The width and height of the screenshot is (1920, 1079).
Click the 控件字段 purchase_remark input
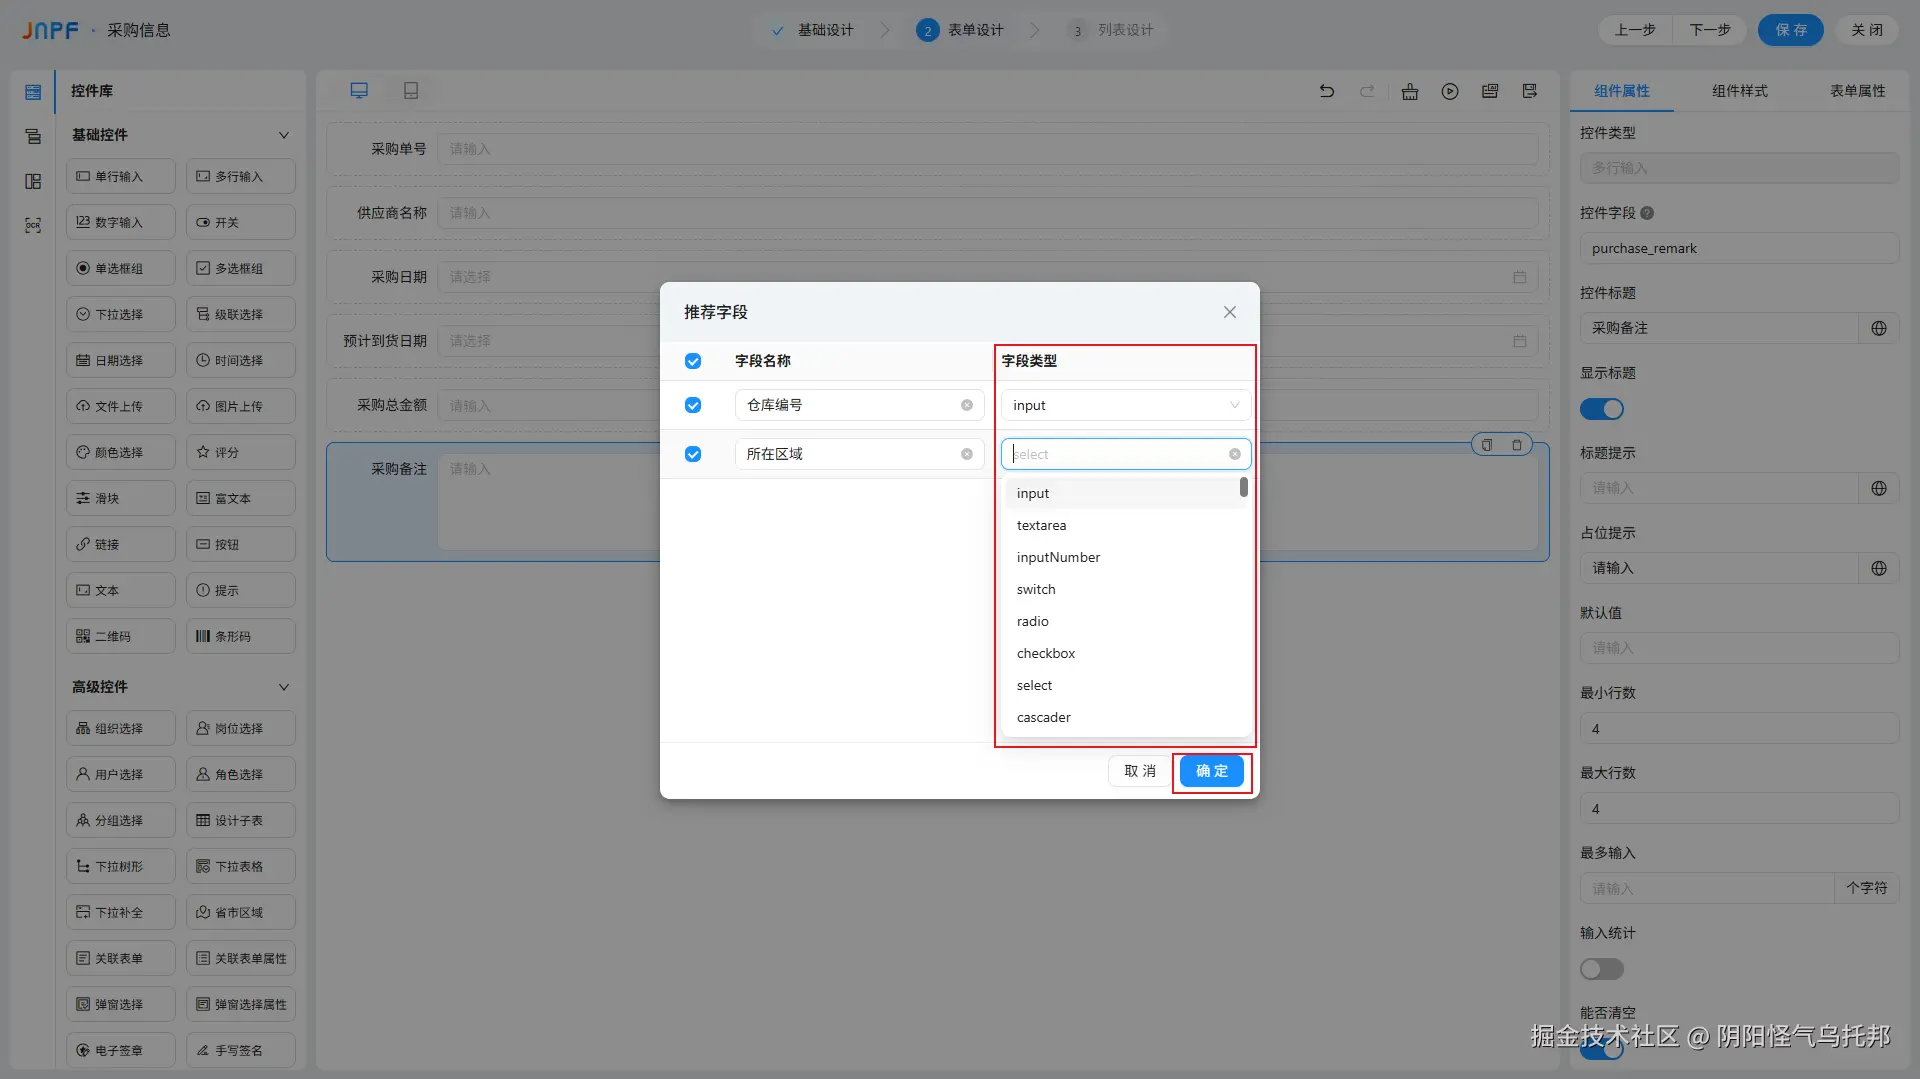(1739, 248)
